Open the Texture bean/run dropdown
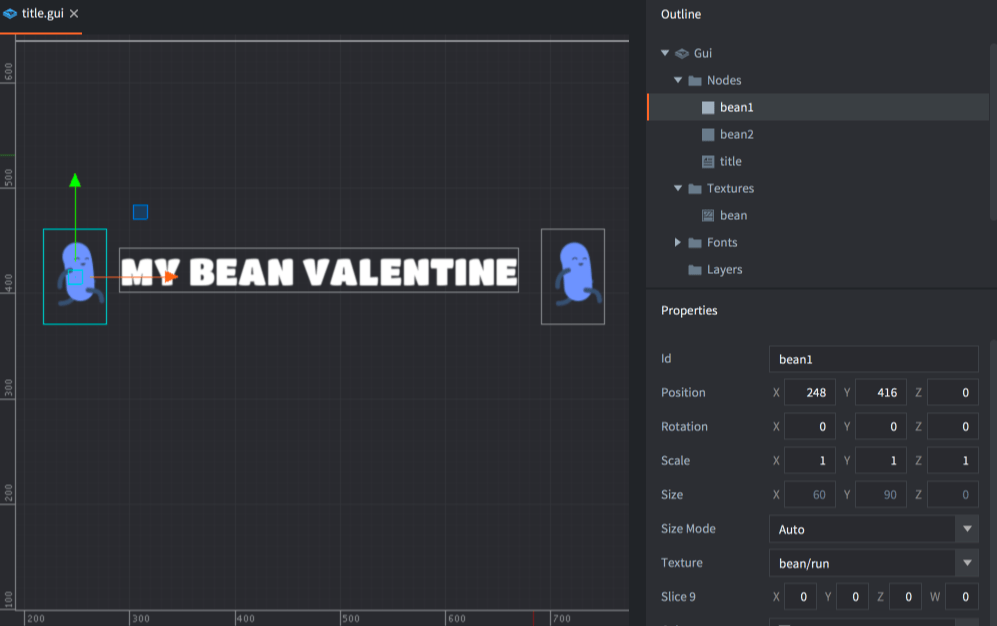 click(966, 563)
